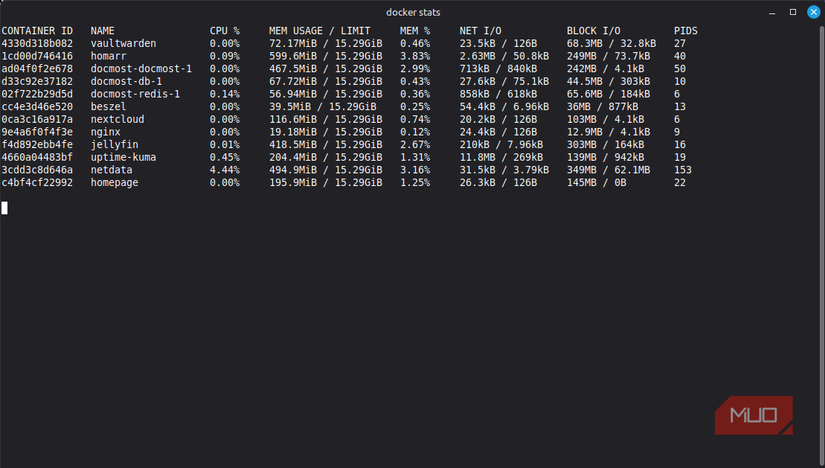Click container ID 0ca3c16a917a
Screen dimensions: 825x468
click(37, 119)
